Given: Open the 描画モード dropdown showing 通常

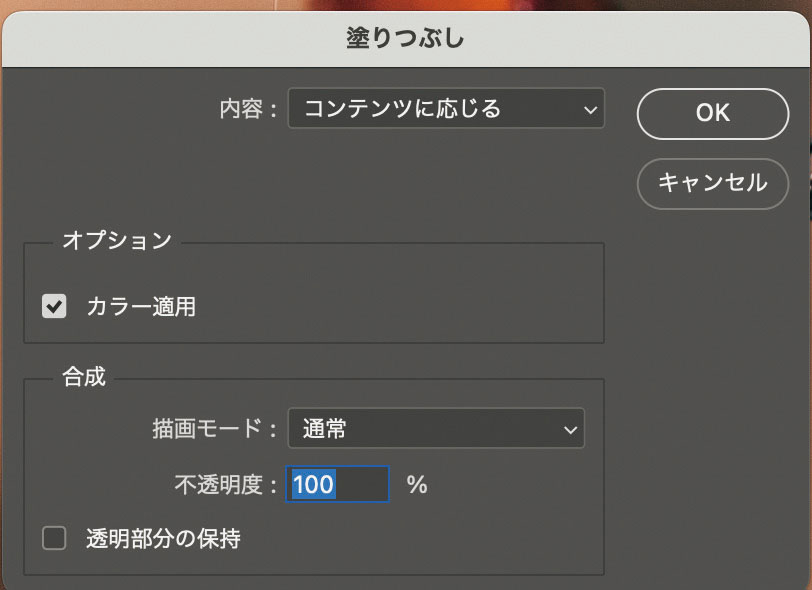Looking at the screenshot, I should [x=436, y=429].
